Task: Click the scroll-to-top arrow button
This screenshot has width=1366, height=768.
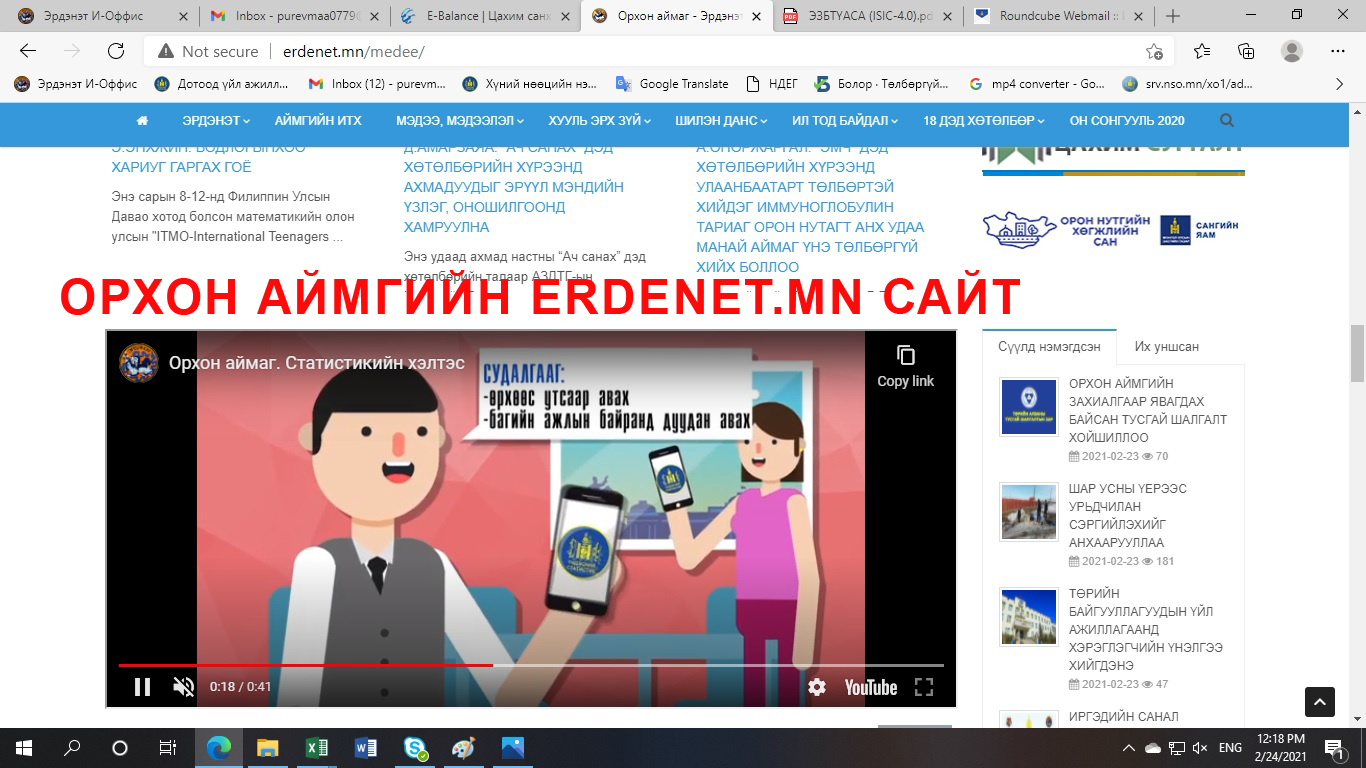Action: pos(1319,701)
